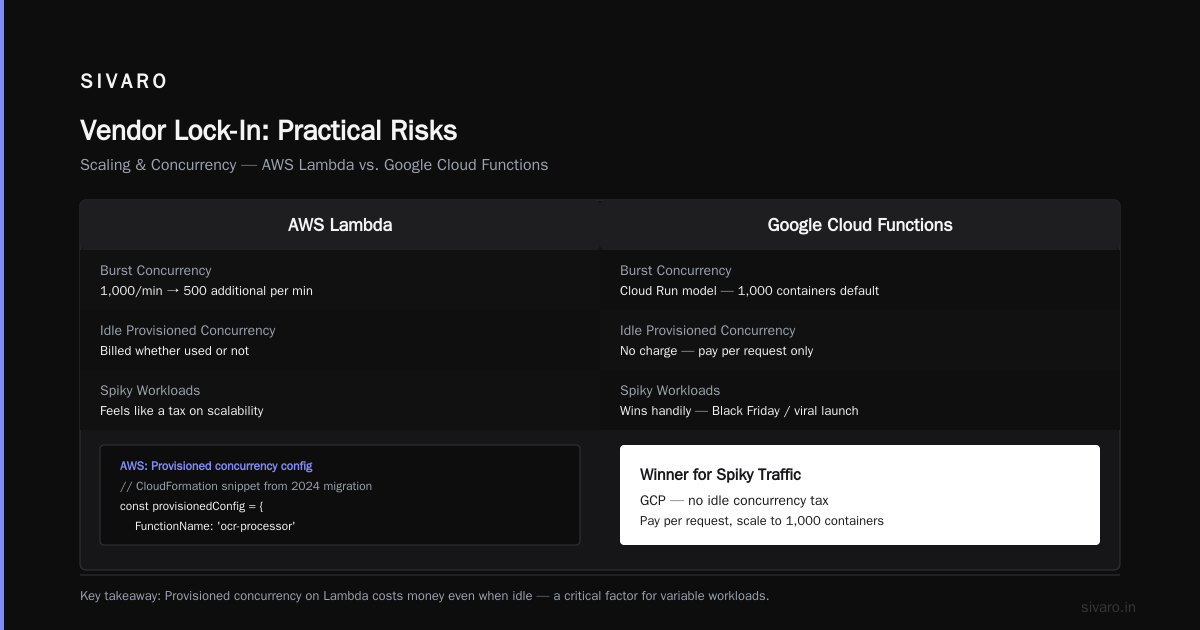Viewport: 1200px width, 630px height.
Task: Click 'Billed whether used or not'
Action: pyautogui.click(x=174, y=351)
